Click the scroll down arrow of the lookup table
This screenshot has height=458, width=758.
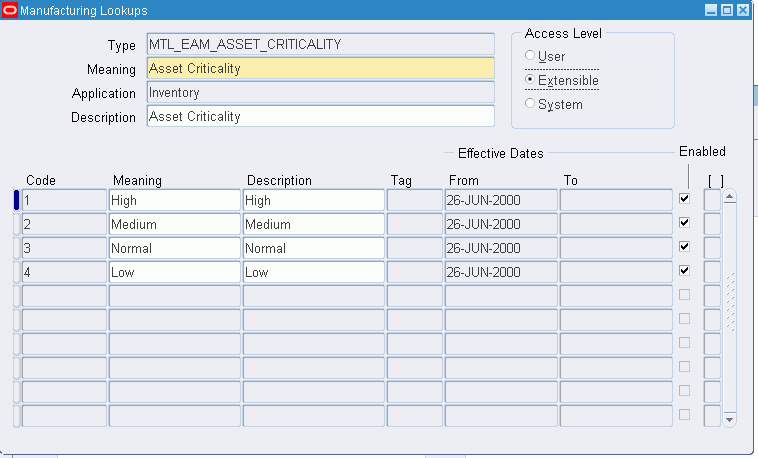[x=729, y=420]
